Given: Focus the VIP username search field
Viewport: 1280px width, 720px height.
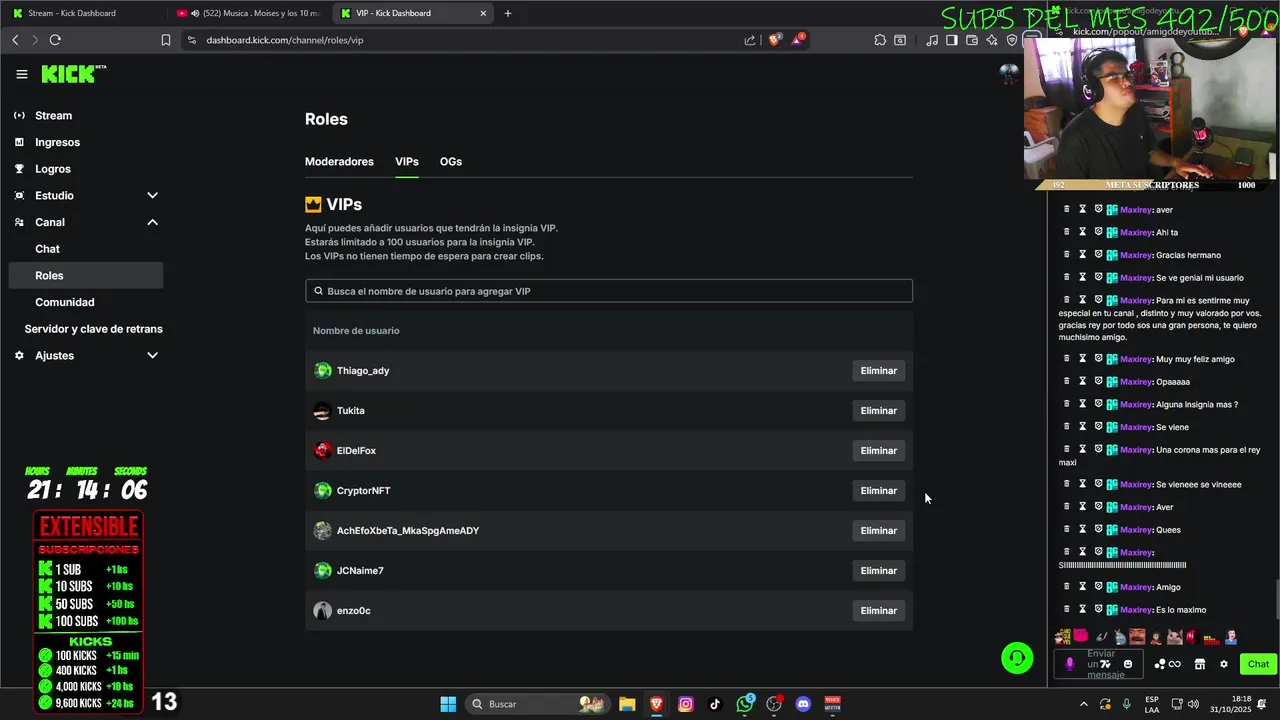Looking at the screenshot, I should pos(609,291).
